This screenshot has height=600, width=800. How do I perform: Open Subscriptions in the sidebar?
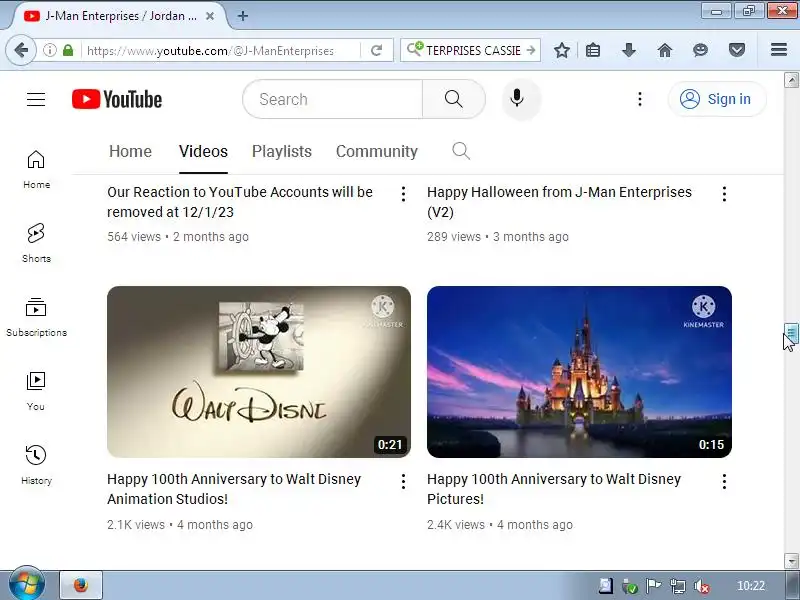[x=36, y=317]
